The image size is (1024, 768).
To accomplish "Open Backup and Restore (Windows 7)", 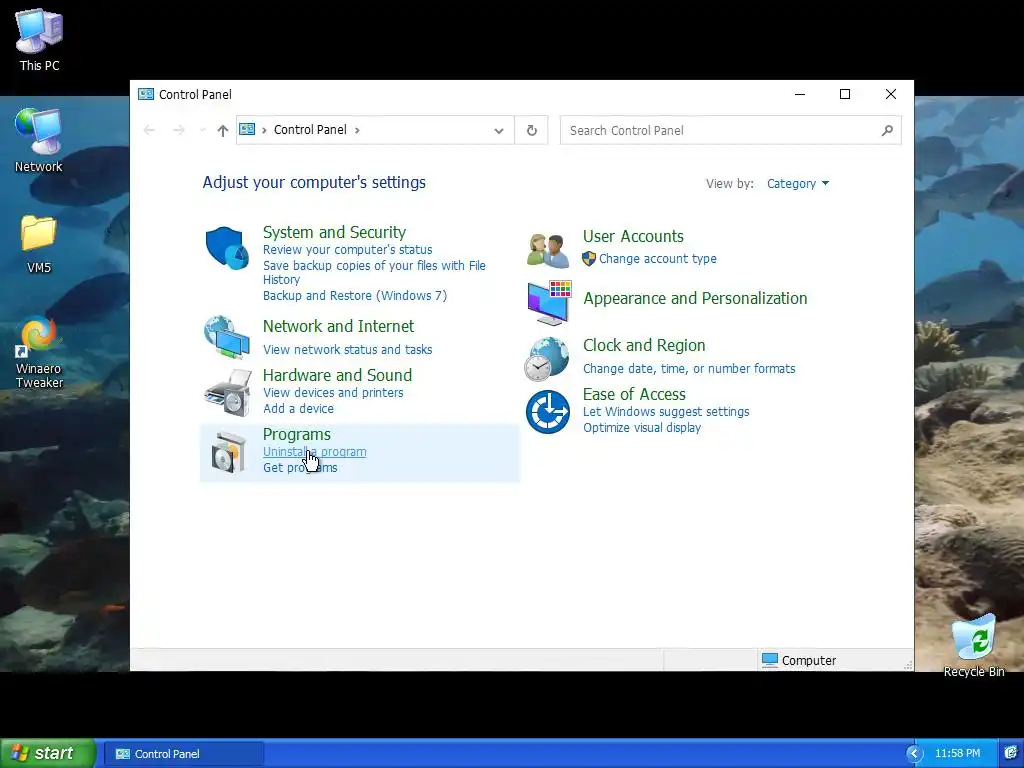I will (x=355, y=295).
